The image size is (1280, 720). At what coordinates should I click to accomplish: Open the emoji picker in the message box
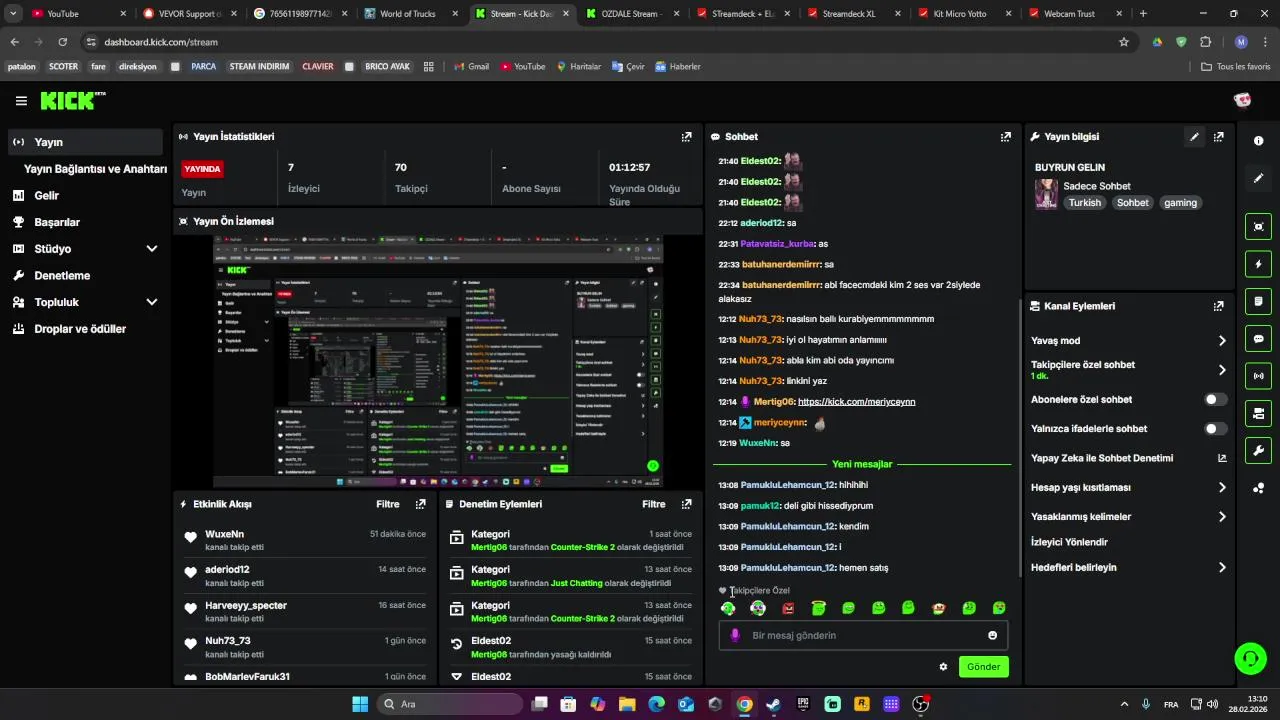pyautogui.click(x=992, y=635)
